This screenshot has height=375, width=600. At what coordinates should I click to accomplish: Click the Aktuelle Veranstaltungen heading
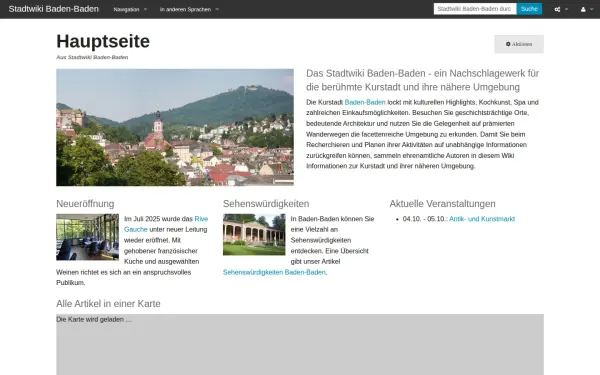[x=442, y=204]
